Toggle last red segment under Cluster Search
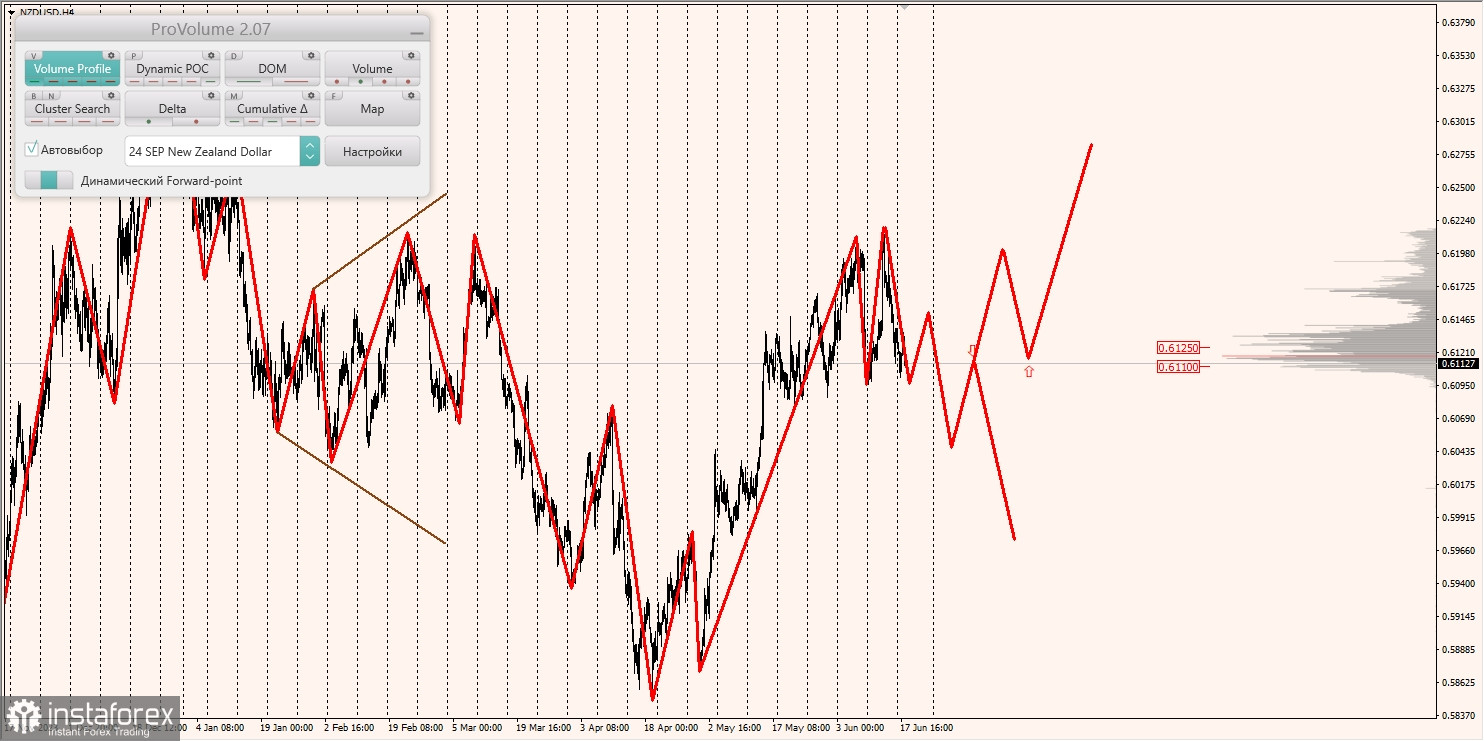Image resolution: width=1484 pixels, height=741 pixels. tap(108, 121)
